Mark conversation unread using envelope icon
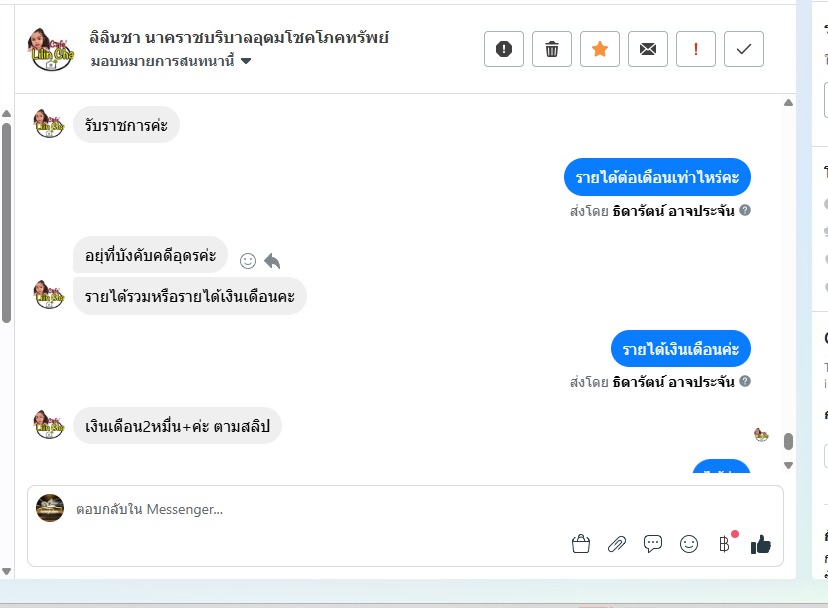Screen dimensions: 828x608 [x=648, y=49]
